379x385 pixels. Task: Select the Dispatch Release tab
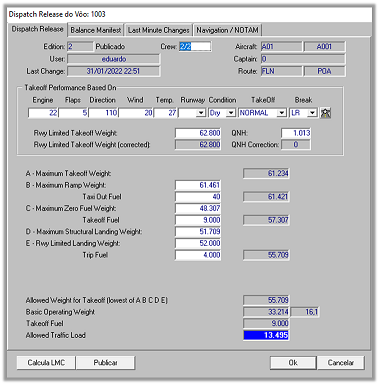click(x=37, y=29)
